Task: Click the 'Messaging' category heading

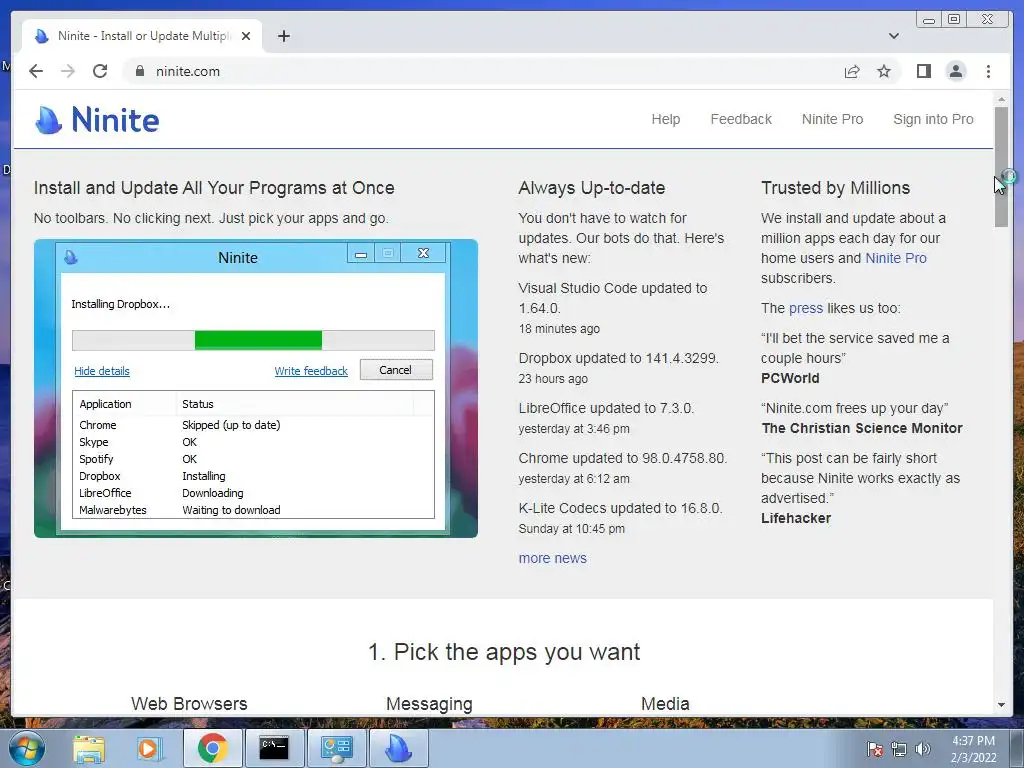Action: coord(429,704)
